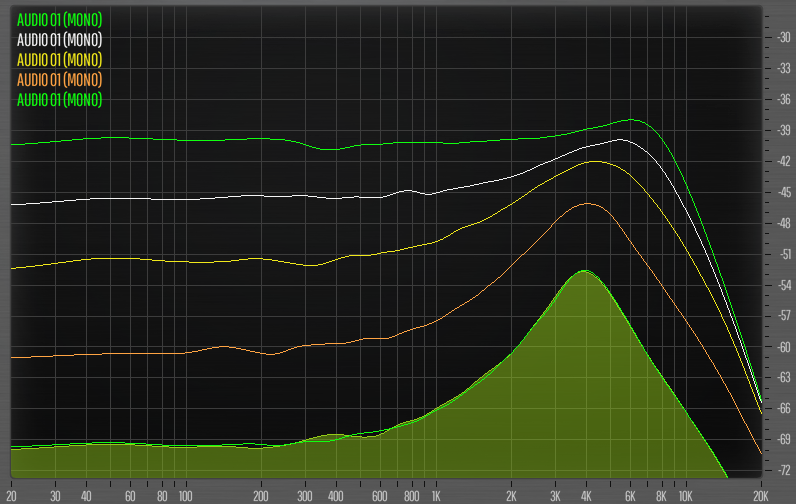This screenshot has width=796, height=504.
Task: Click the 100 Hz frequency axis label
Action: (x=184, y=495)
